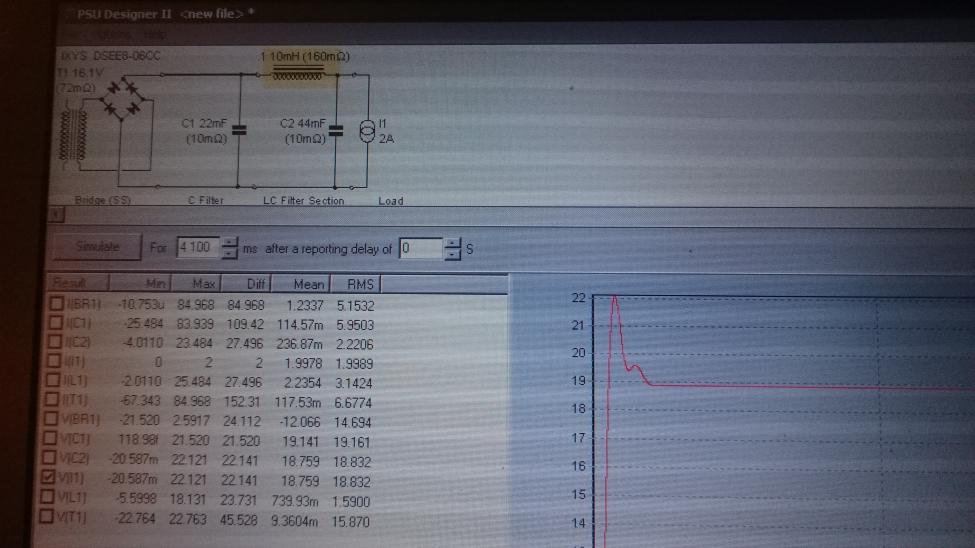This screenshot has height=548, width=975.
Task: Enable the I(C2) trace checkbox
Action: click(55, 342)
